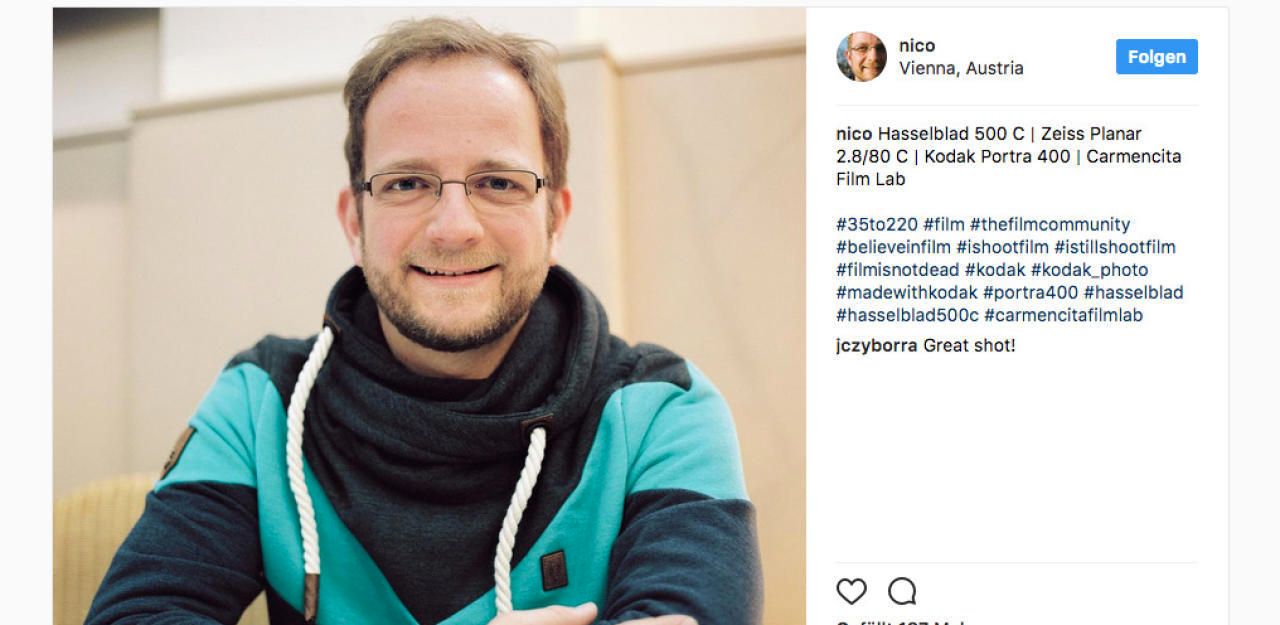Open the #believeinfilm hashtag

pos(893,247)
